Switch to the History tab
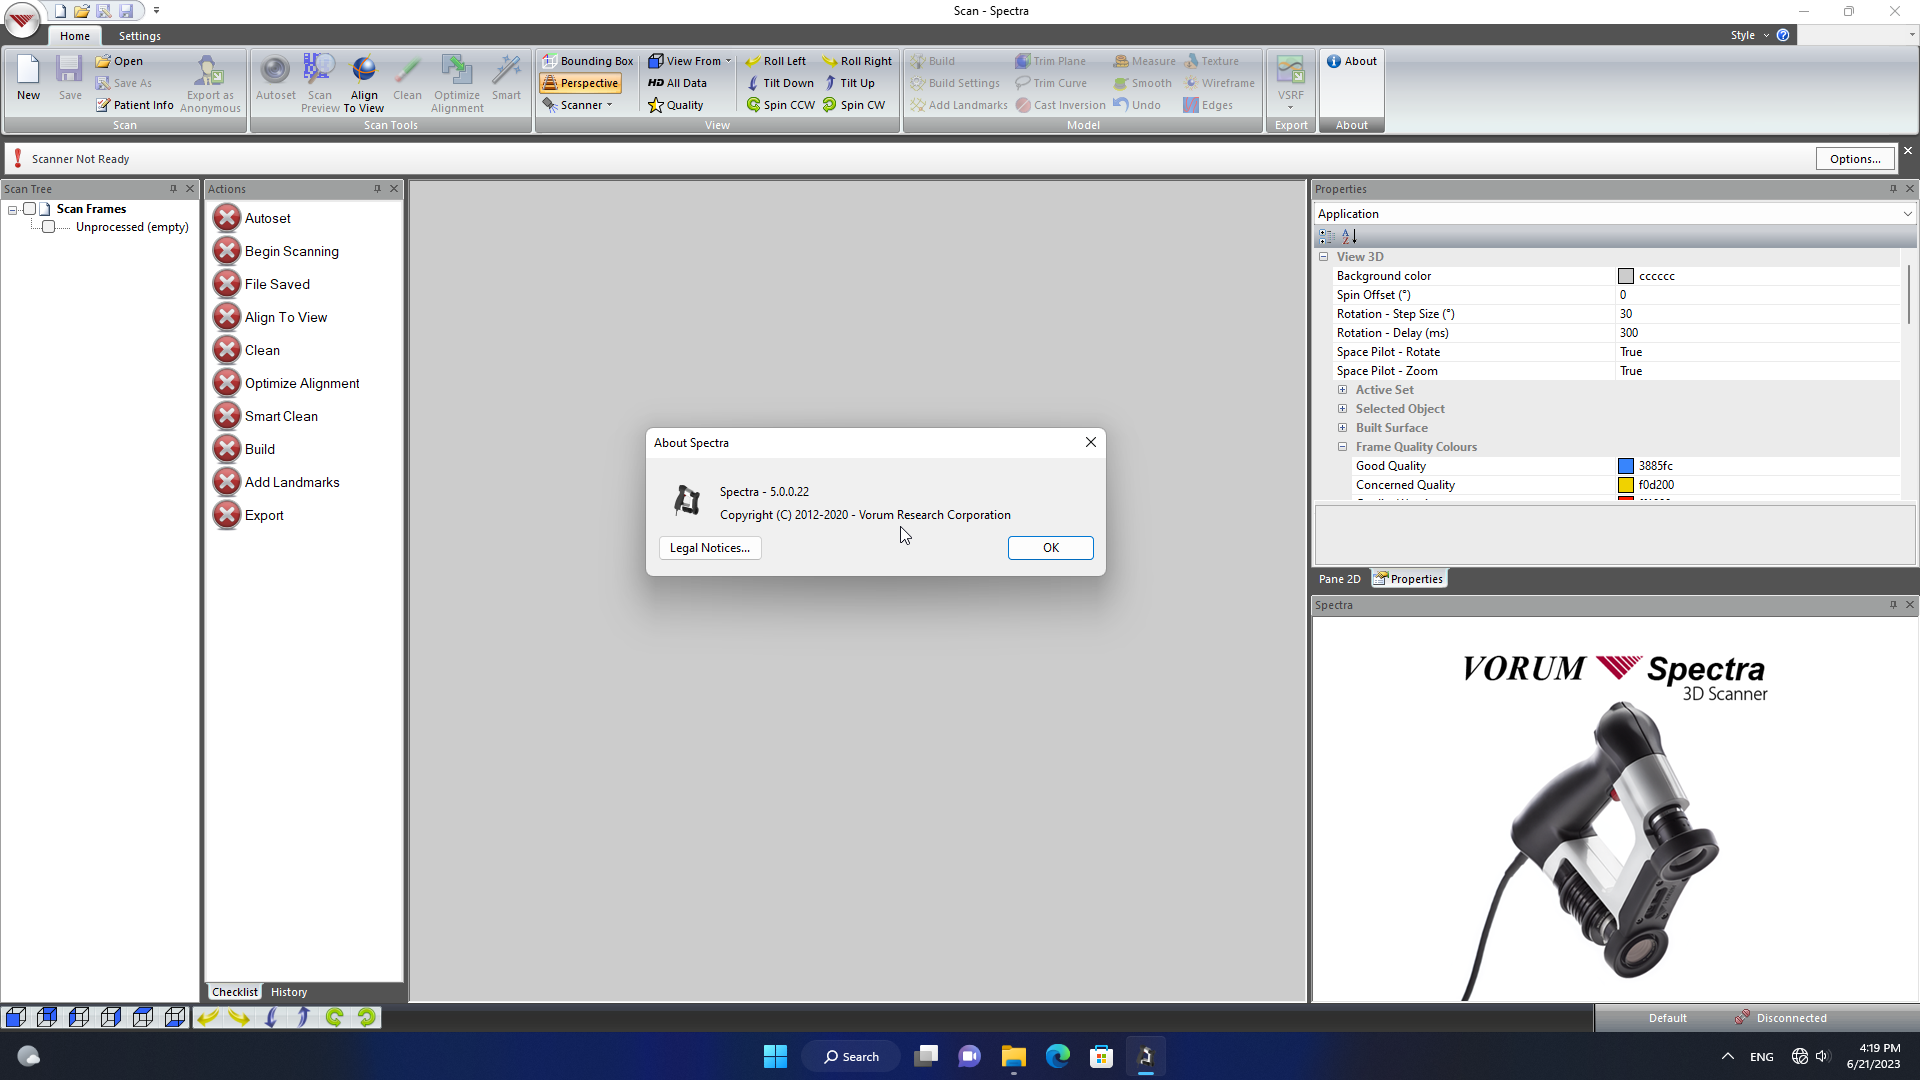Screen dimensions: 1920x1080 (x=289, y=992)
